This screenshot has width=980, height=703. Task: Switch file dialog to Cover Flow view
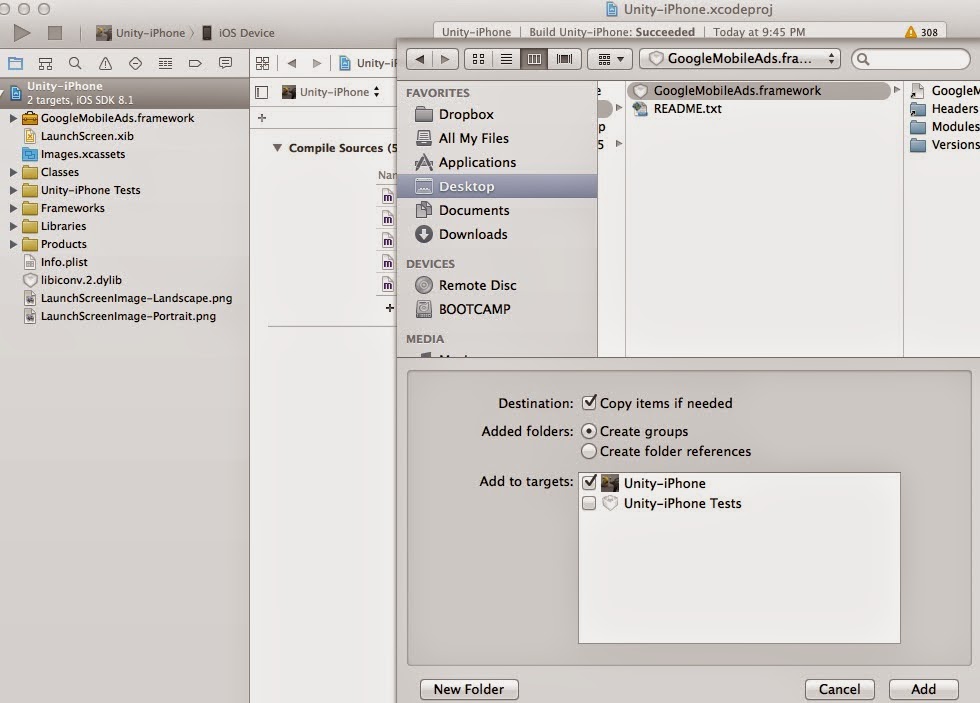tap(564, 59)
